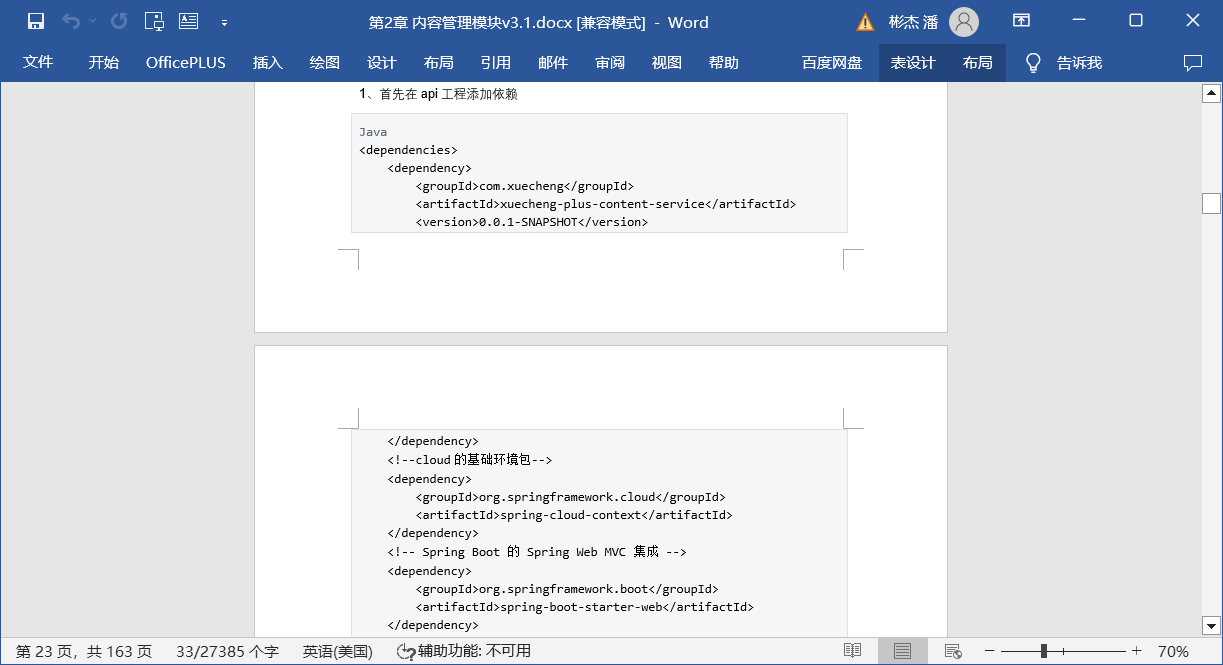Open the 帮助 ribbon tab

[x=724, y=62]
